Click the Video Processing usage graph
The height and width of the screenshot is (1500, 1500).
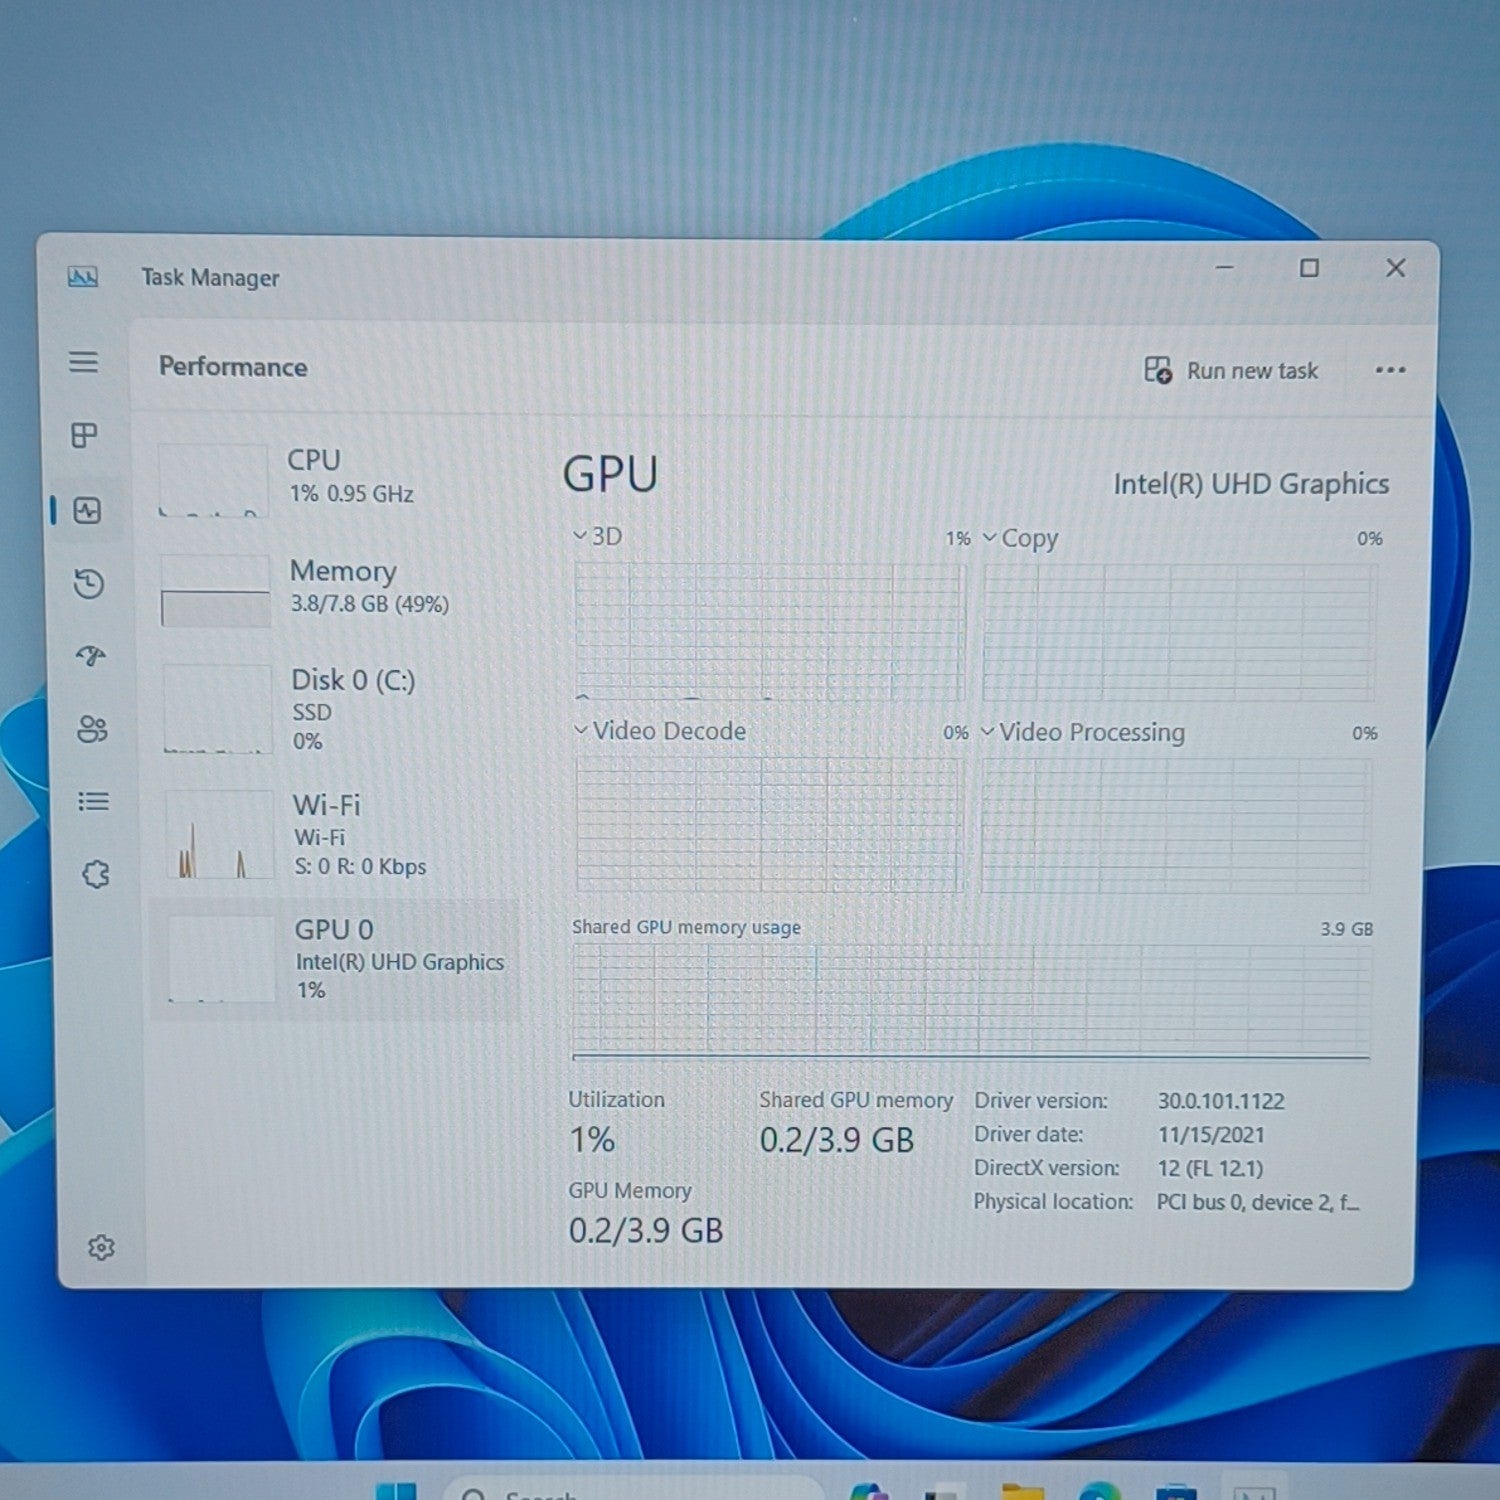click(x=1175, y=825)
